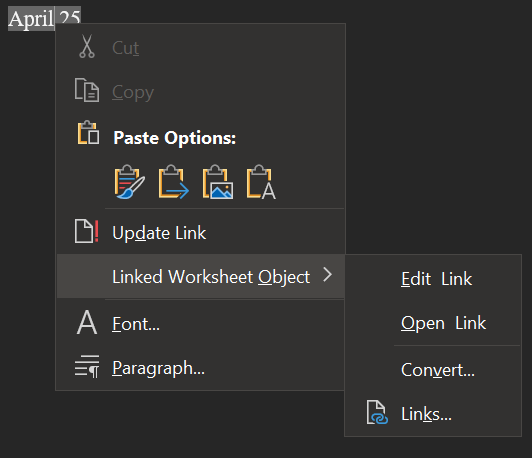Click the Paste Options clipboard icon
532x458 pixels.
88,133
